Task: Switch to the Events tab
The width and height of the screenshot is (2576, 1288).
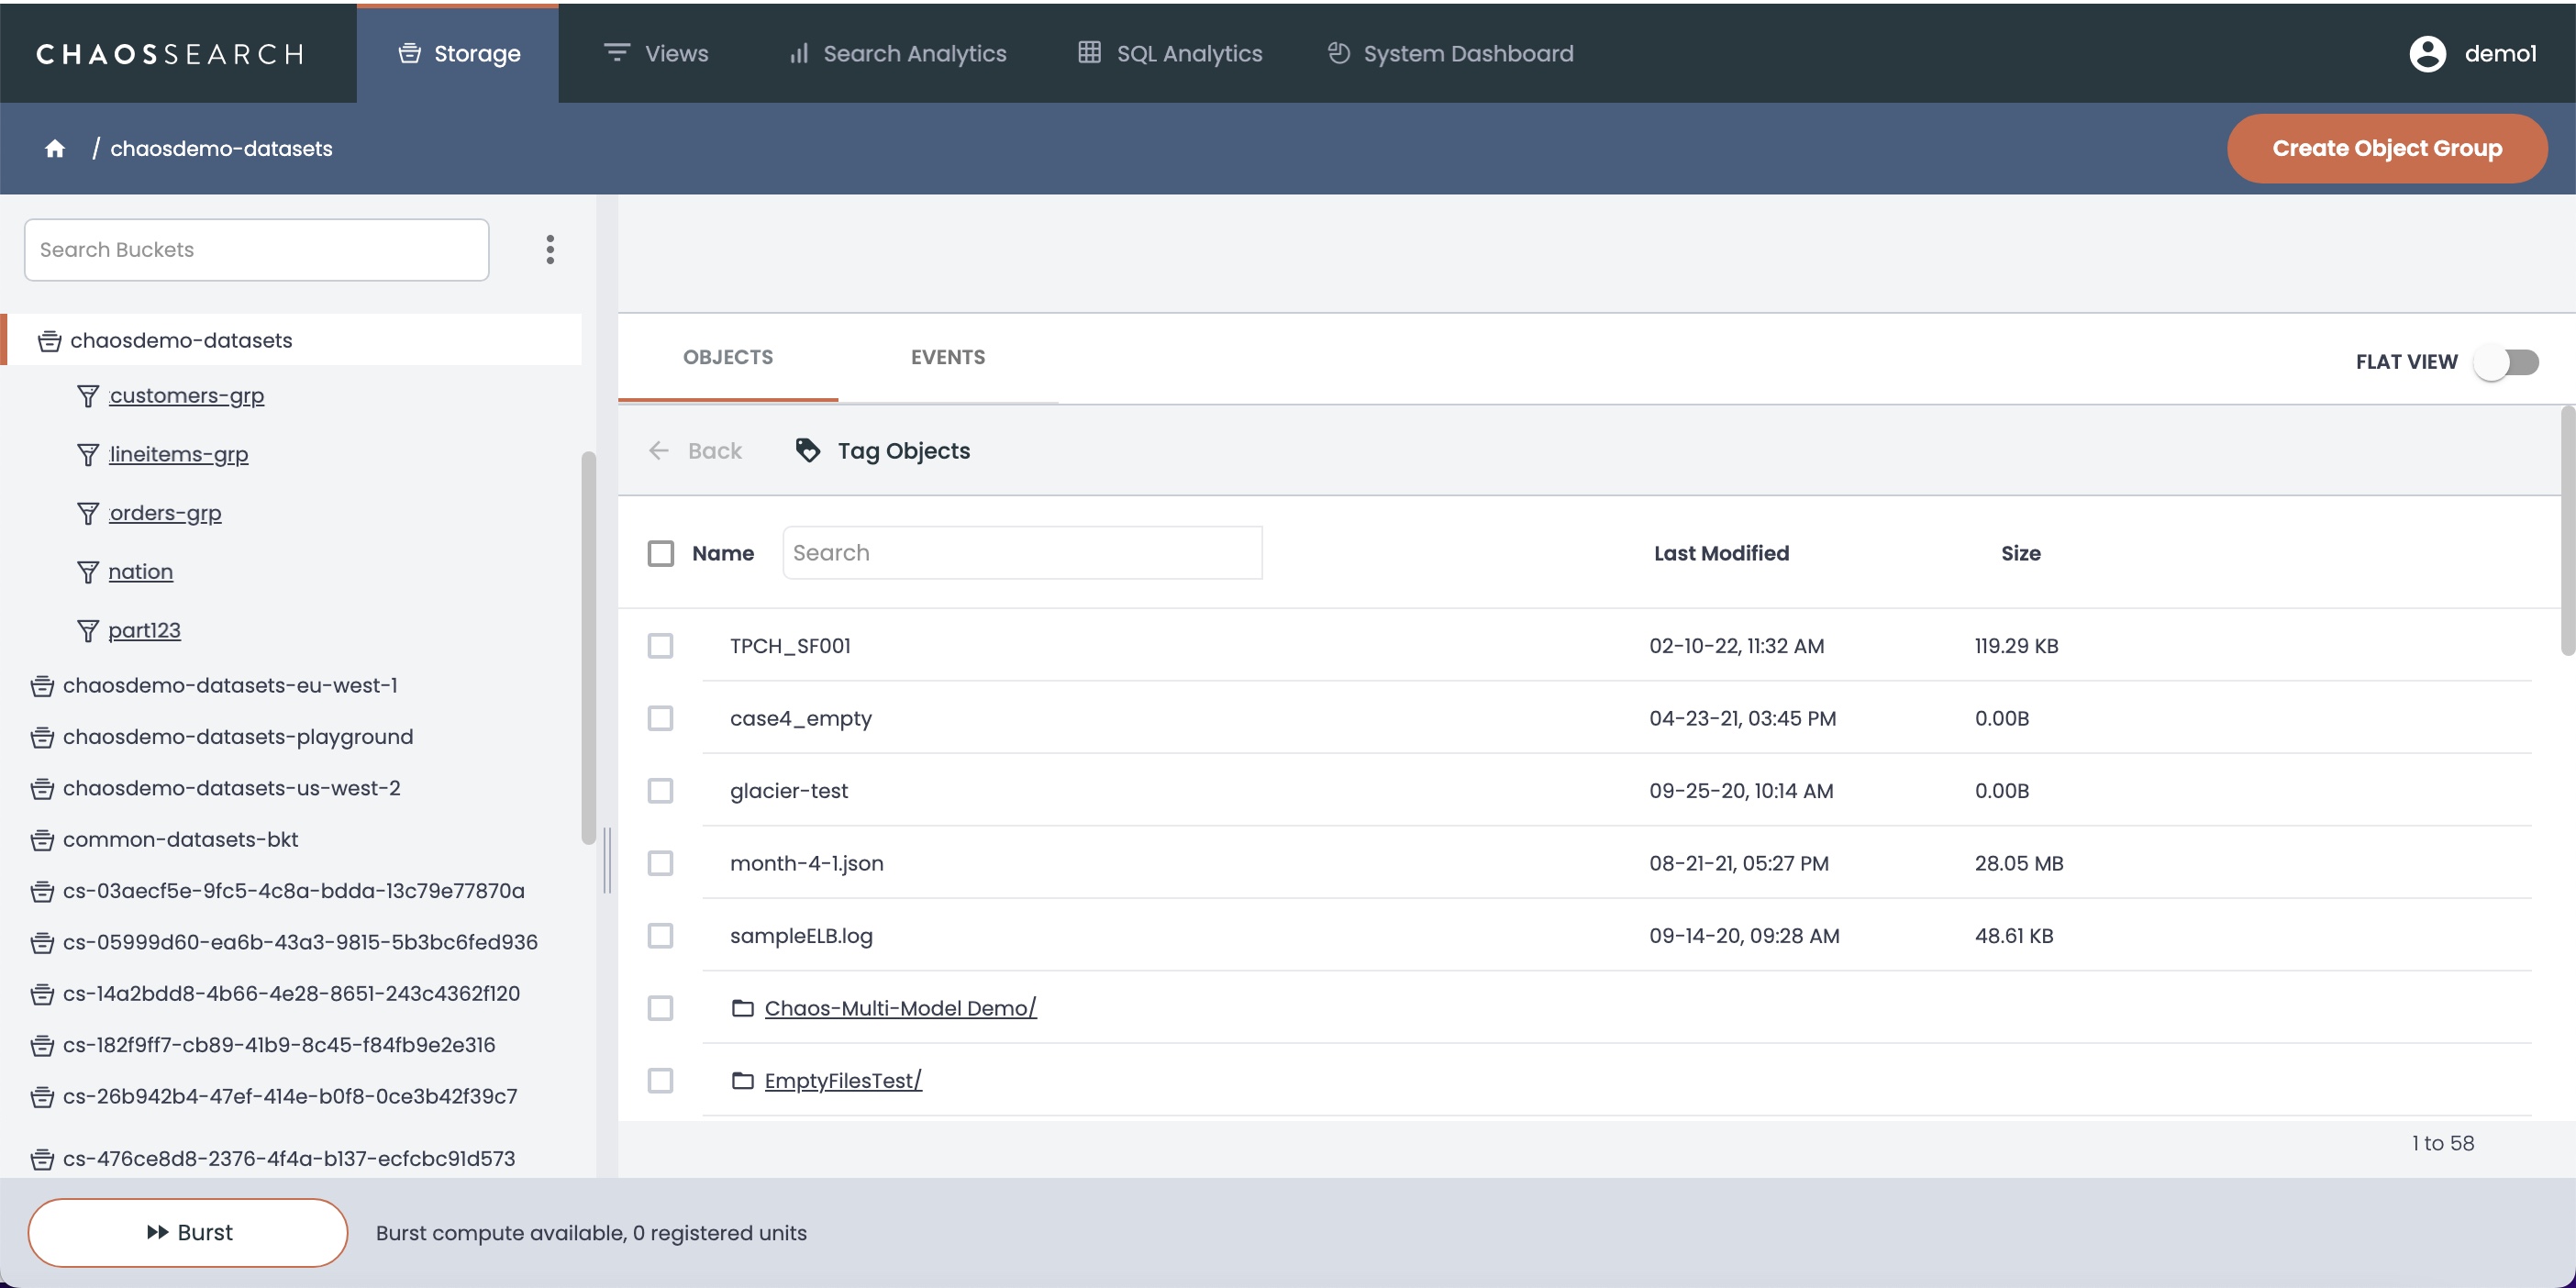Action: [947, 357]
